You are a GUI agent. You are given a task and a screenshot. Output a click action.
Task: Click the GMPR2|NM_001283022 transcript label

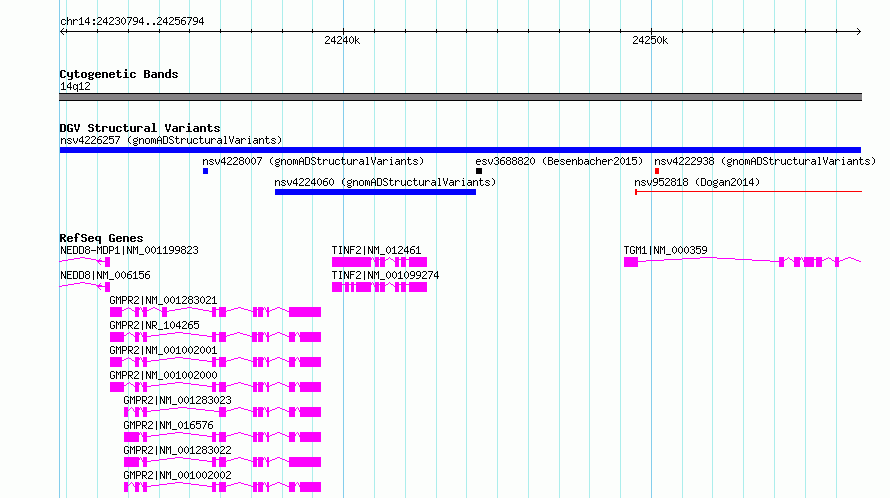tap(177, 450)
